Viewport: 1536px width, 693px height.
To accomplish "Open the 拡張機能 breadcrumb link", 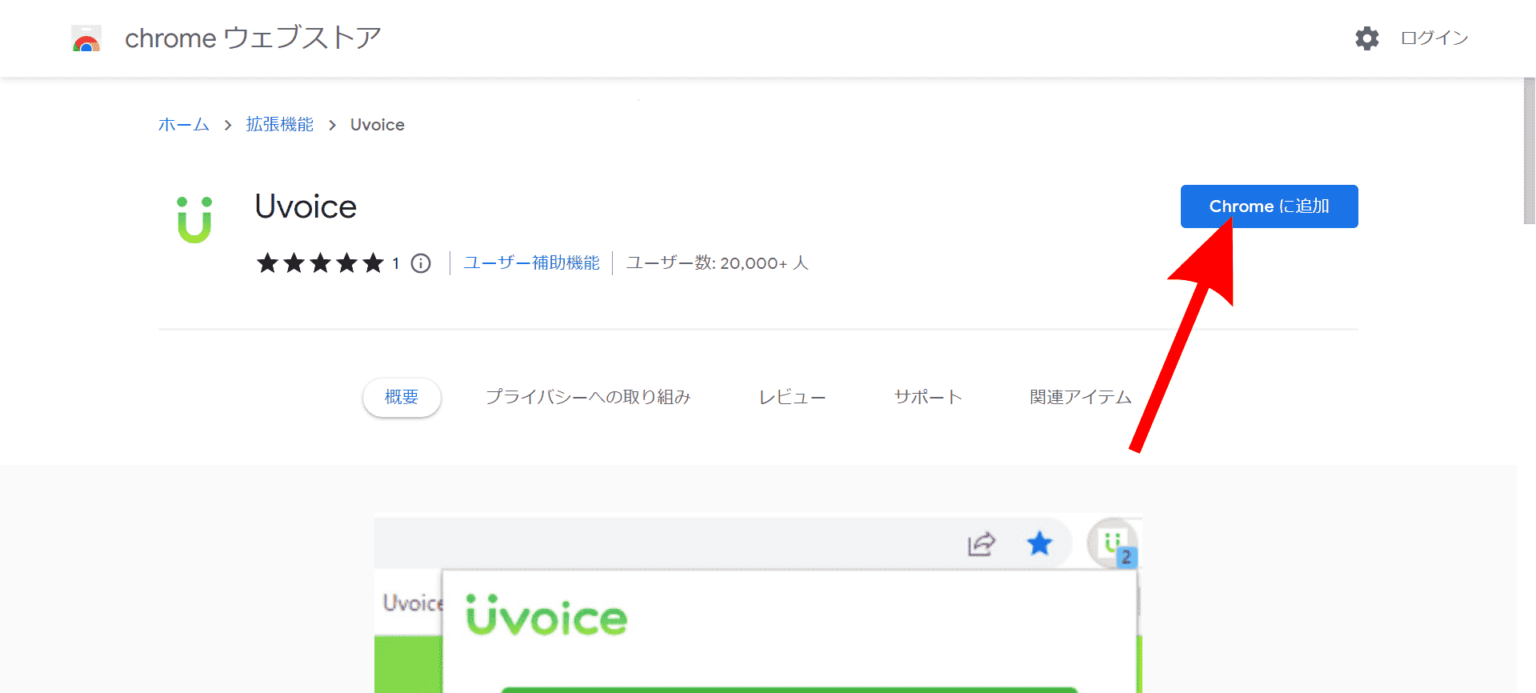I will click(x=280, y=124).
